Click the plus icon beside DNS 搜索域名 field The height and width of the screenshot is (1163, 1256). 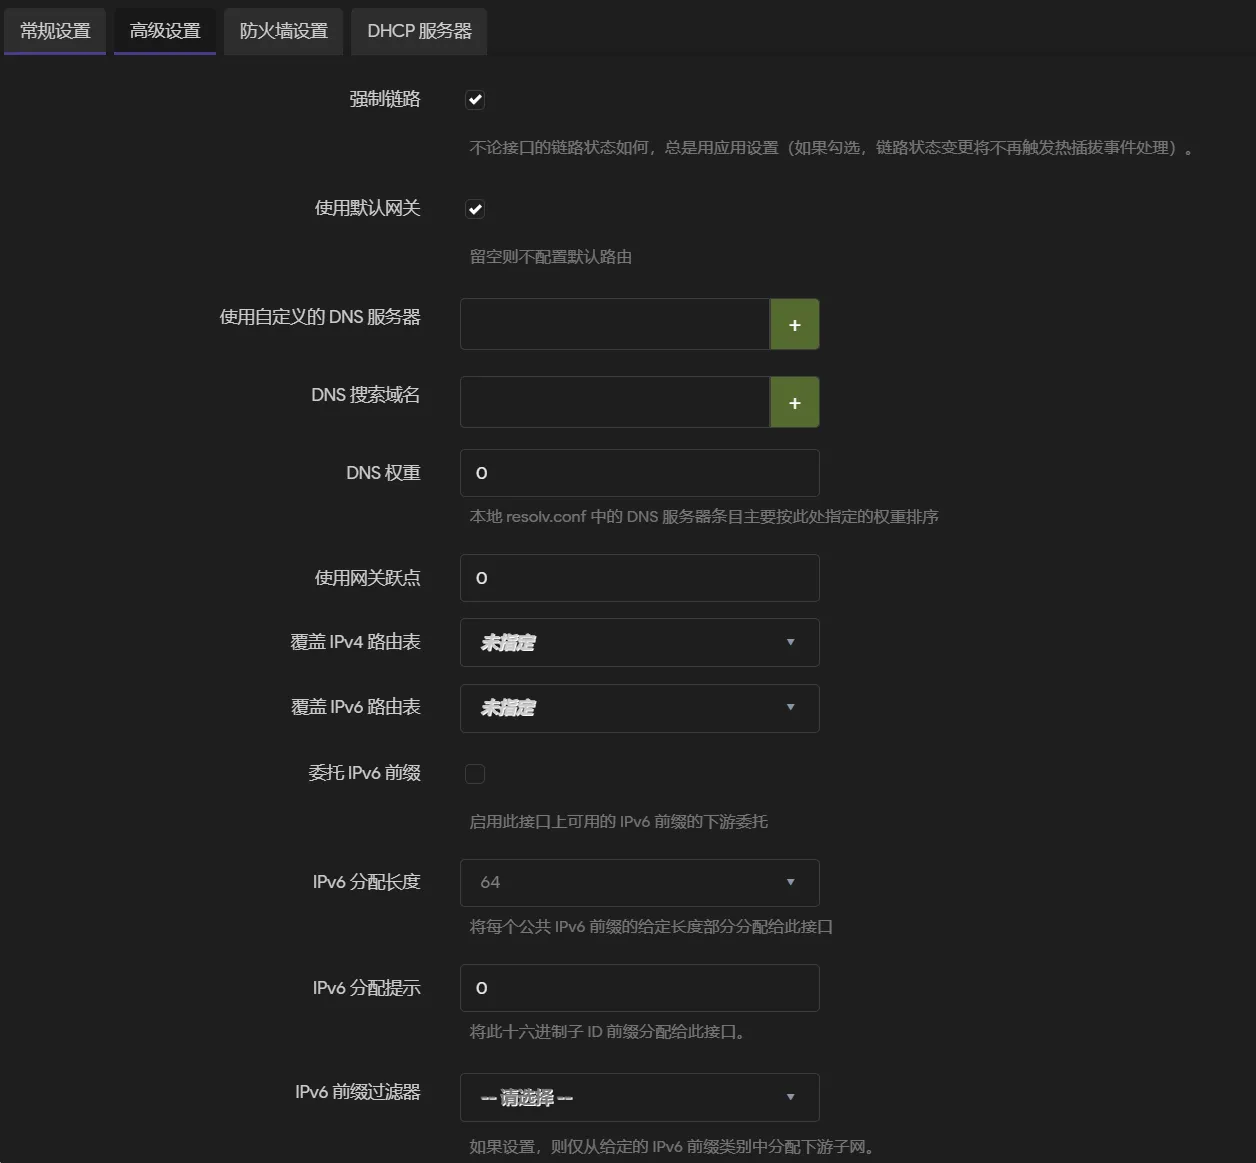coord(794,403)
